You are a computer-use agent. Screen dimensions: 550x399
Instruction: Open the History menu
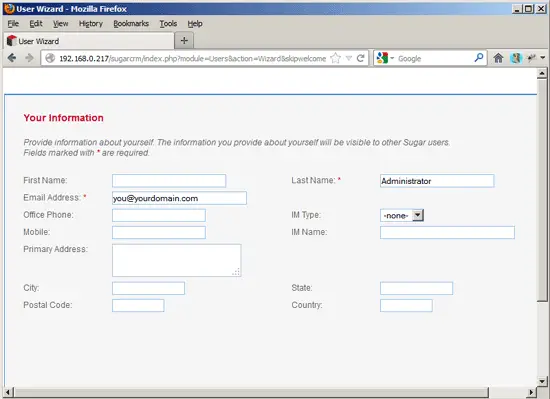coord(90,23)
